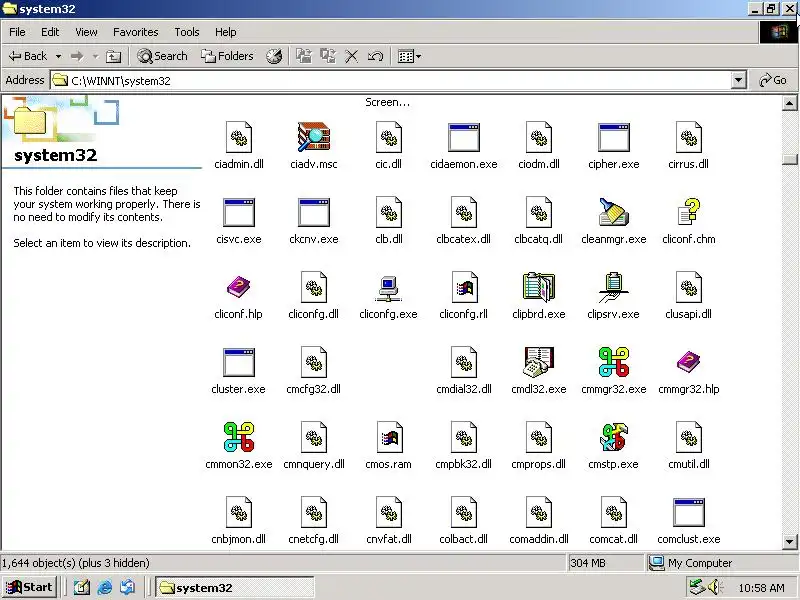Click the Delete toolbar icon
Viewport: 800px width, 600px height.
[x=351, y=56]
